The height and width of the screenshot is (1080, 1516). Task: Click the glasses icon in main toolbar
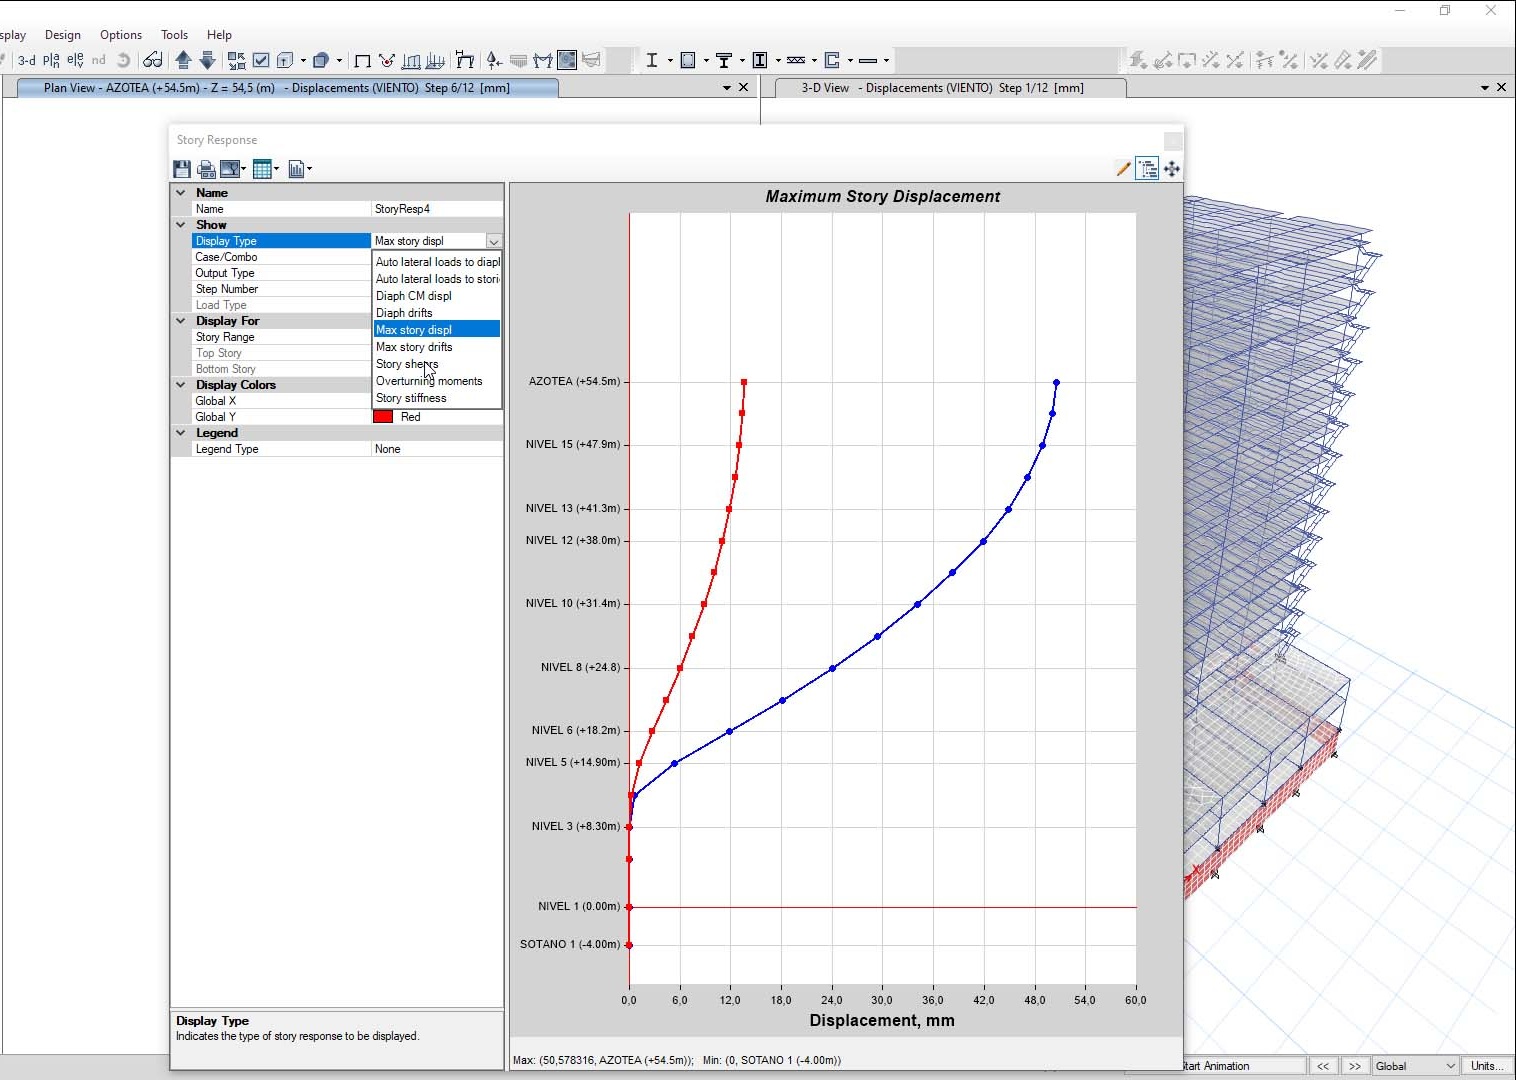152,60
